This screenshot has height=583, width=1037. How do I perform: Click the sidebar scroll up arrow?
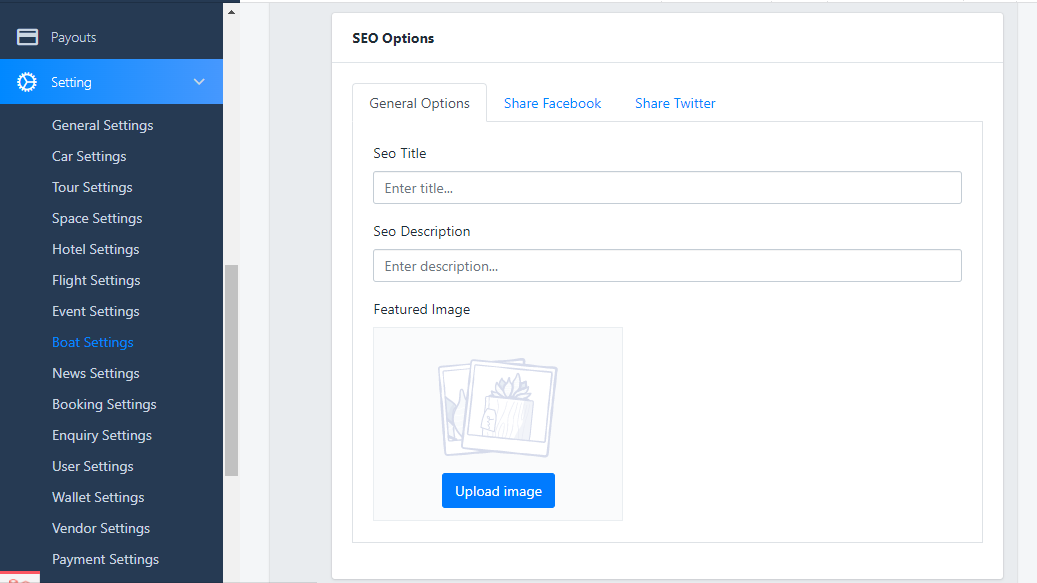pyautogui.click(x=231, y=13)
